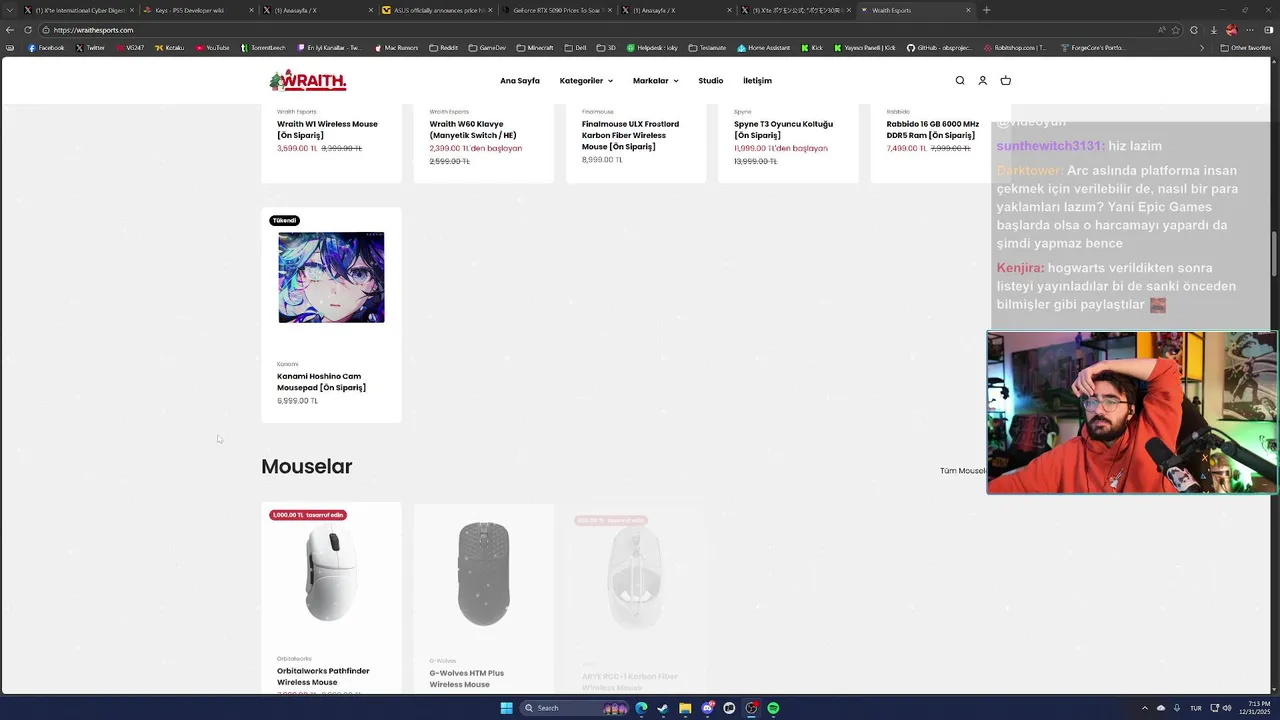Expand the Markalar dropdown menu
1280x720 pixels.
coord(655,81)
